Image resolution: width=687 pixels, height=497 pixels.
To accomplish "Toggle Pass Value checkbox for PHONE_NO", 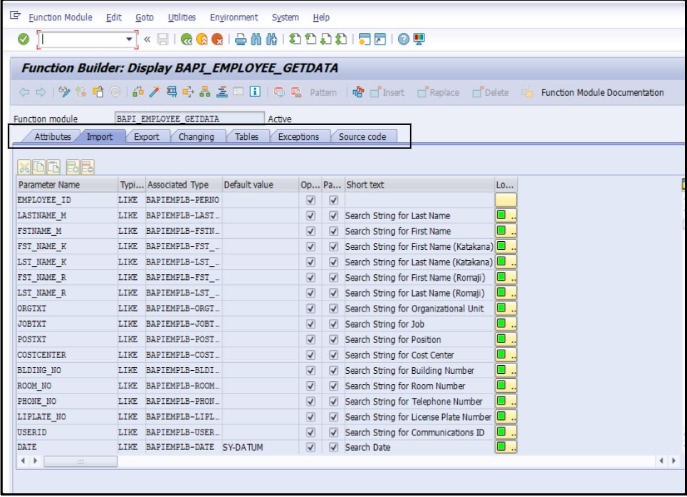I will pos(333,401).
